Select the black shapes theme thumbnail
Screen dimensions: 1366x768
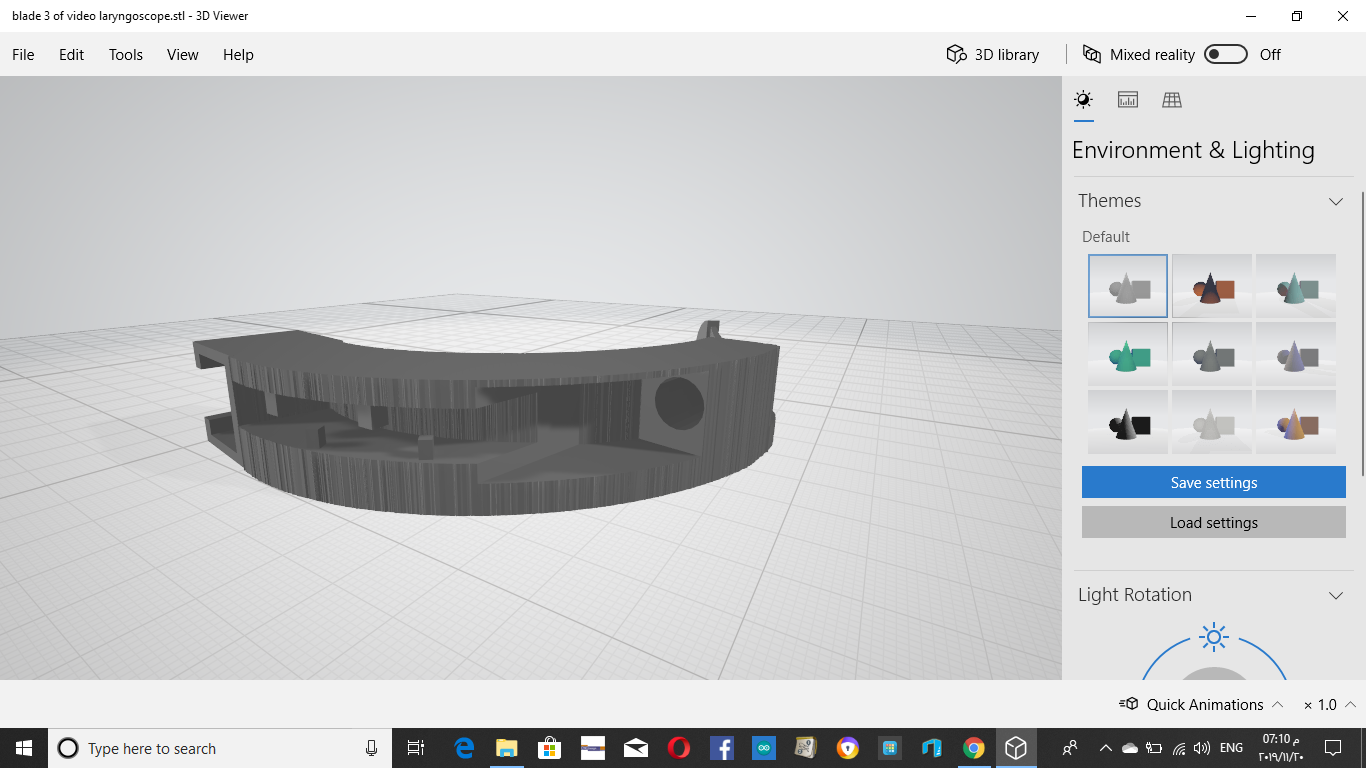point(1128,422)
